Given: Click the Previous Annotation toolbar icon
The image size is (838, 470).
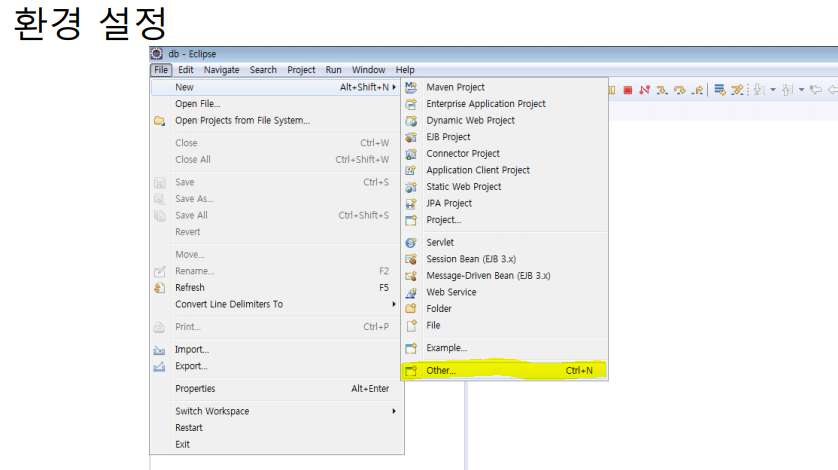Looking at the screenshot, I should coord(788,90).
